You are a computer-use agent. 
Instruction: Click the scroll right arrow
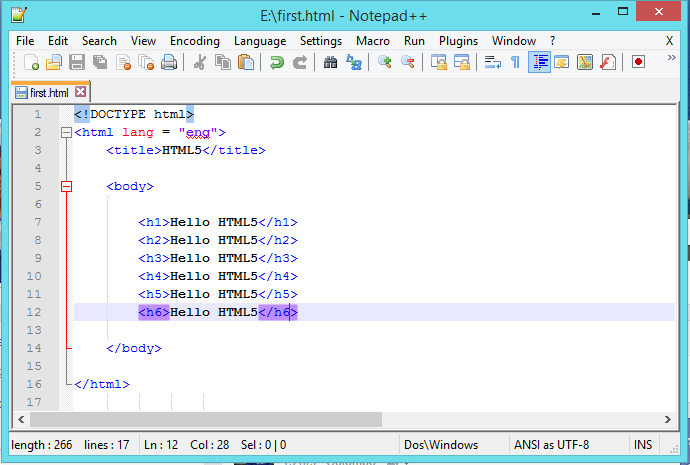(668, 420)
